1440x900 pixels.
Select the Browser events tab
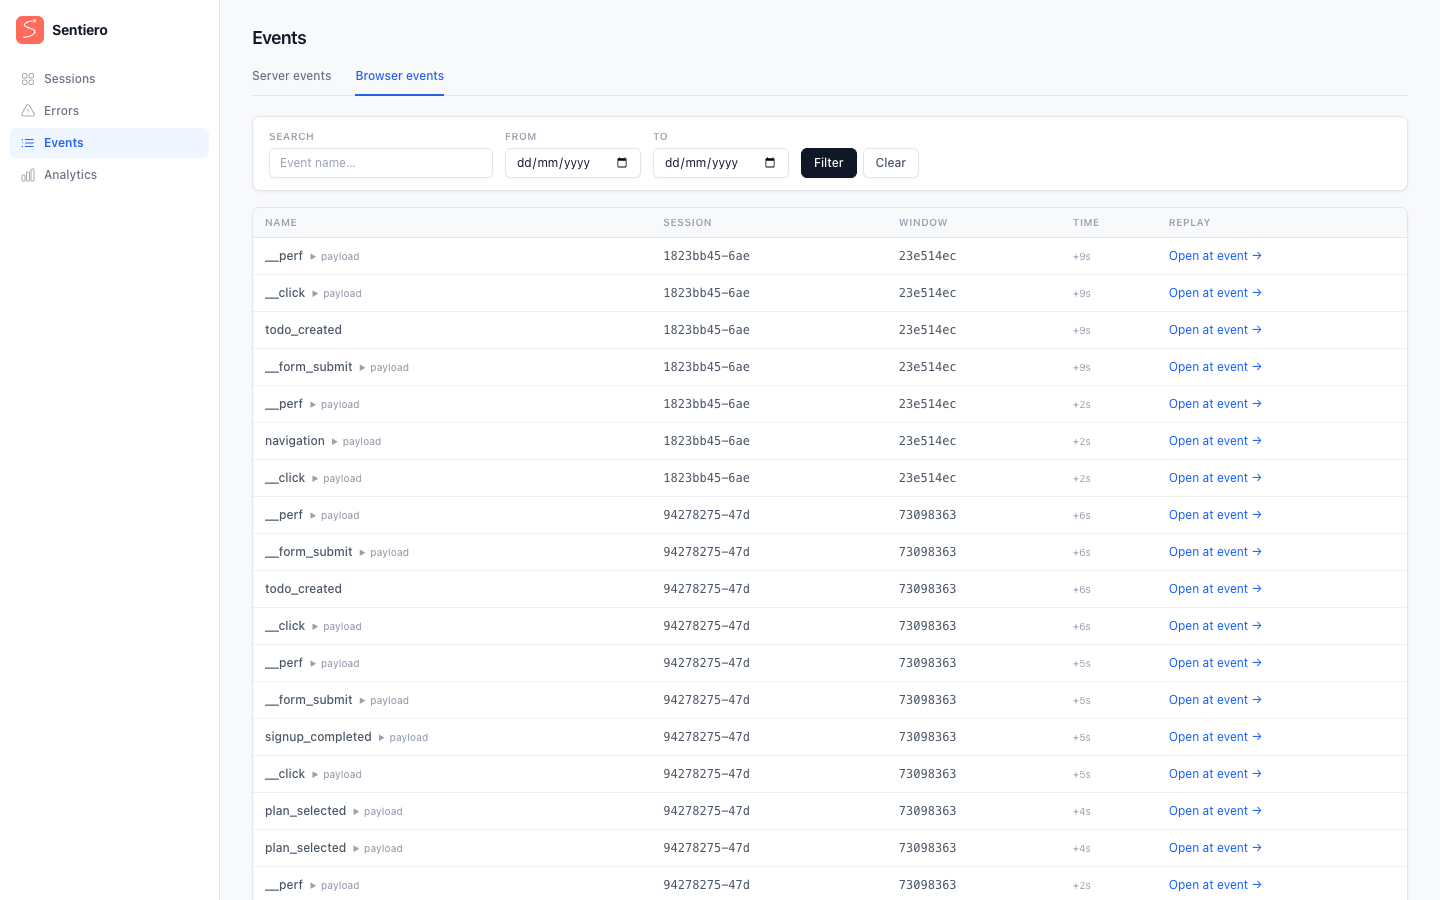tap(399, 76)
